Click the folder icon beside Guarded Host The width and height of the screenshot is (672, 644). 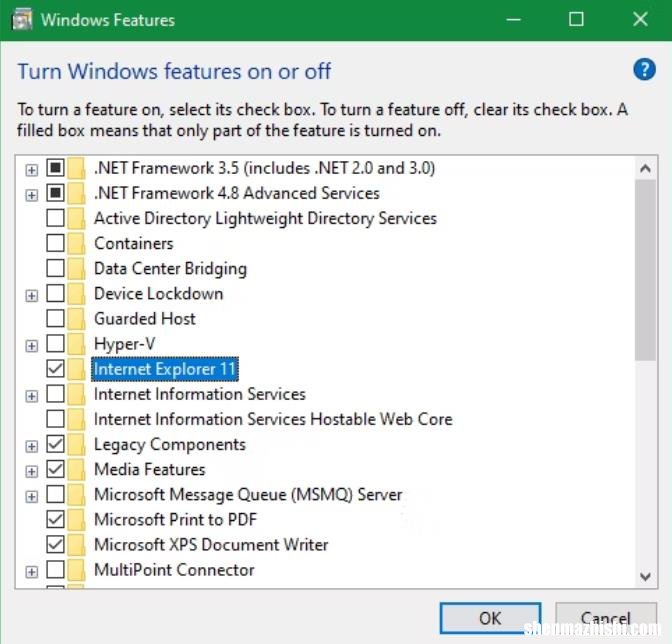pyautogui.click(x=76, y=319)
